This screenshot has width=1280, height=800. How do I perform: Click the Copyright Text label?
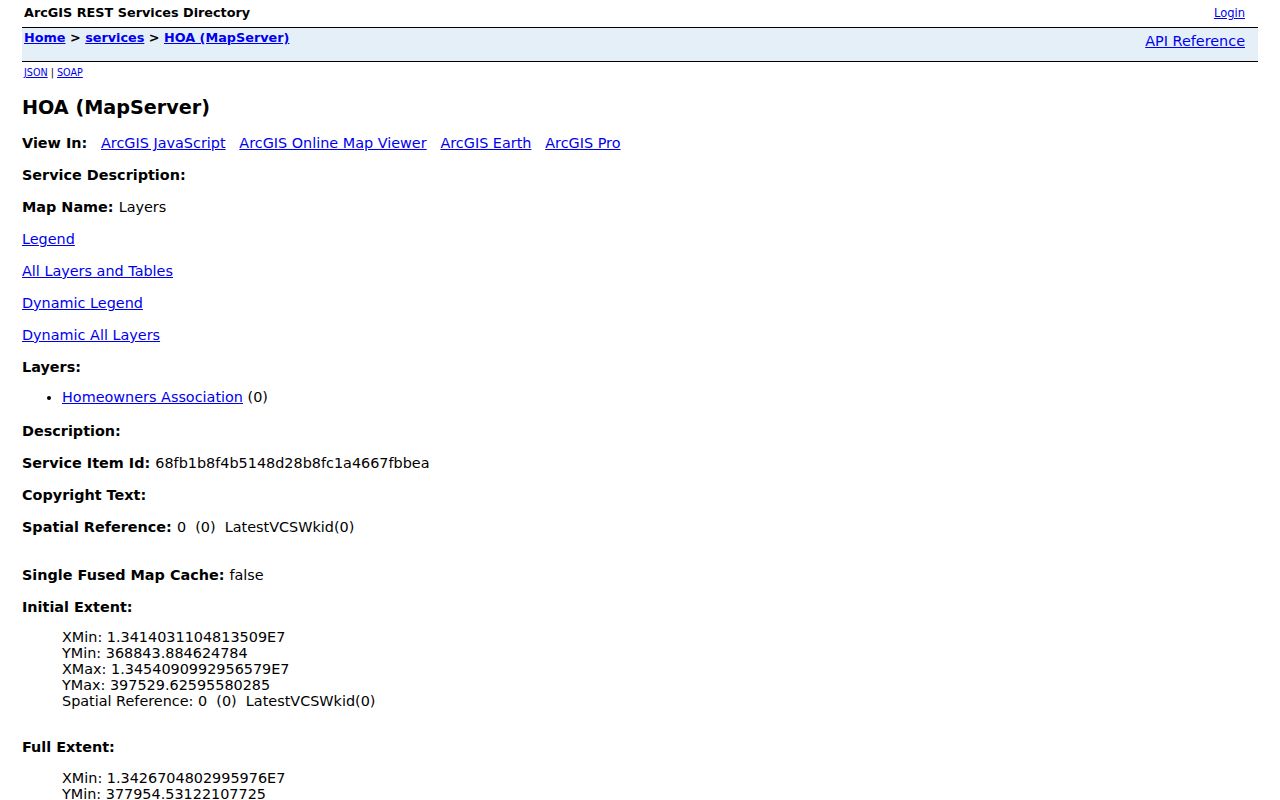[84, 495]
